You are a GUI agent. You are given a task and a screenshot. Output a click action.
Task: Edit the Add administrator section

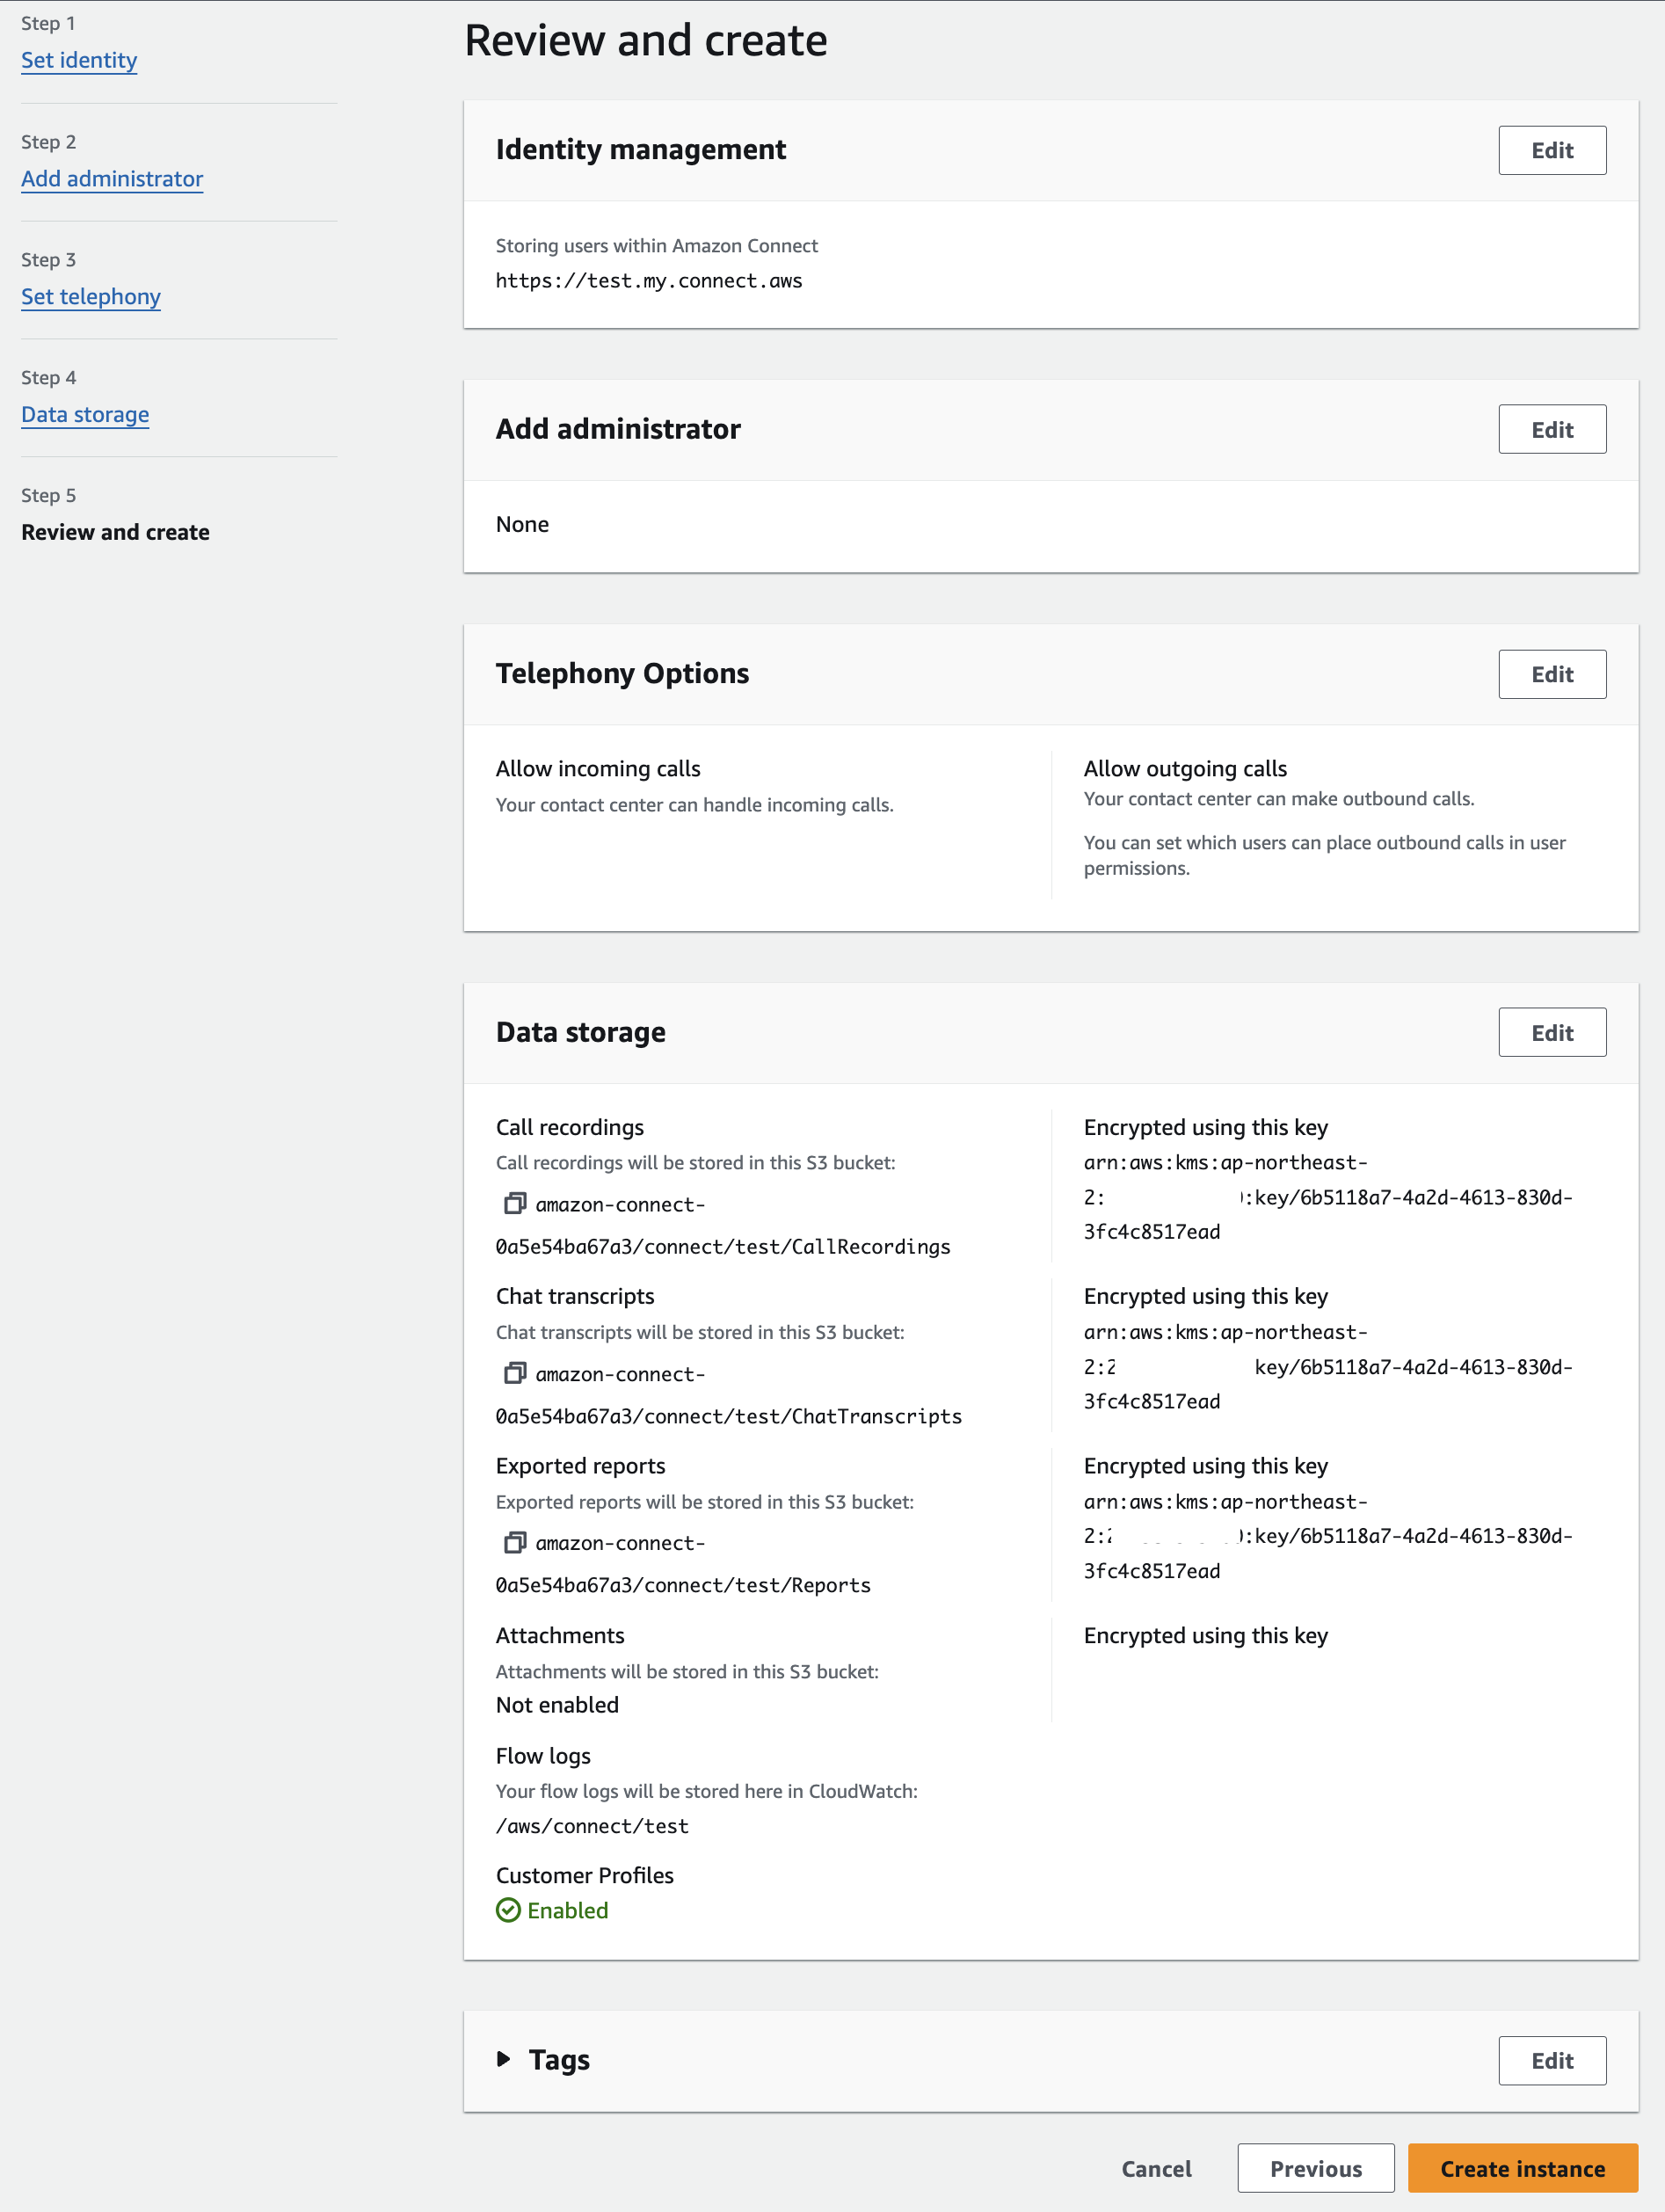tap(1552, 429)
